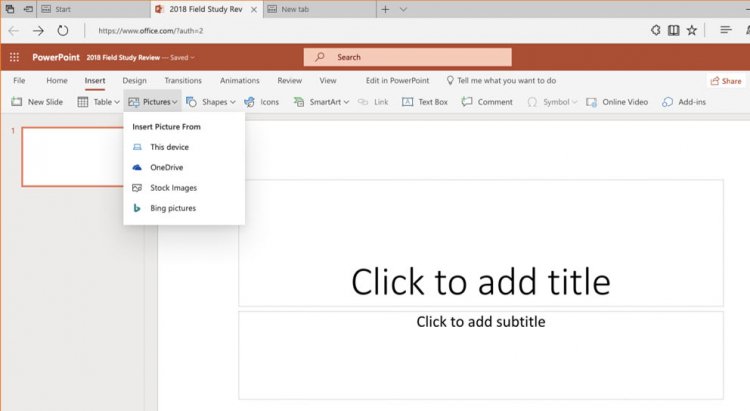This screenshot has width=750, height=411.
Task: Insert Icons from the ribbon
Action: click(262, 102)
